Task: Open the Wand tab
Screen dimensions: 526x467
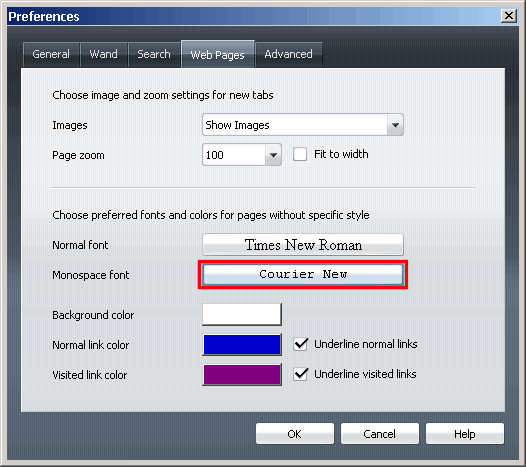Action: [104, 54]
